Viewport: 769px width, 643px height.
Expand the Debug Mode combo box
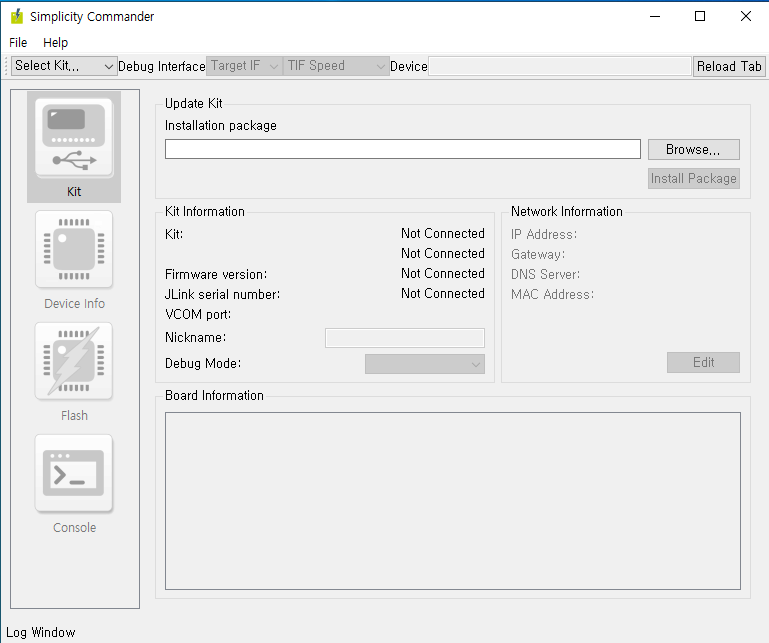pos(425,364)
